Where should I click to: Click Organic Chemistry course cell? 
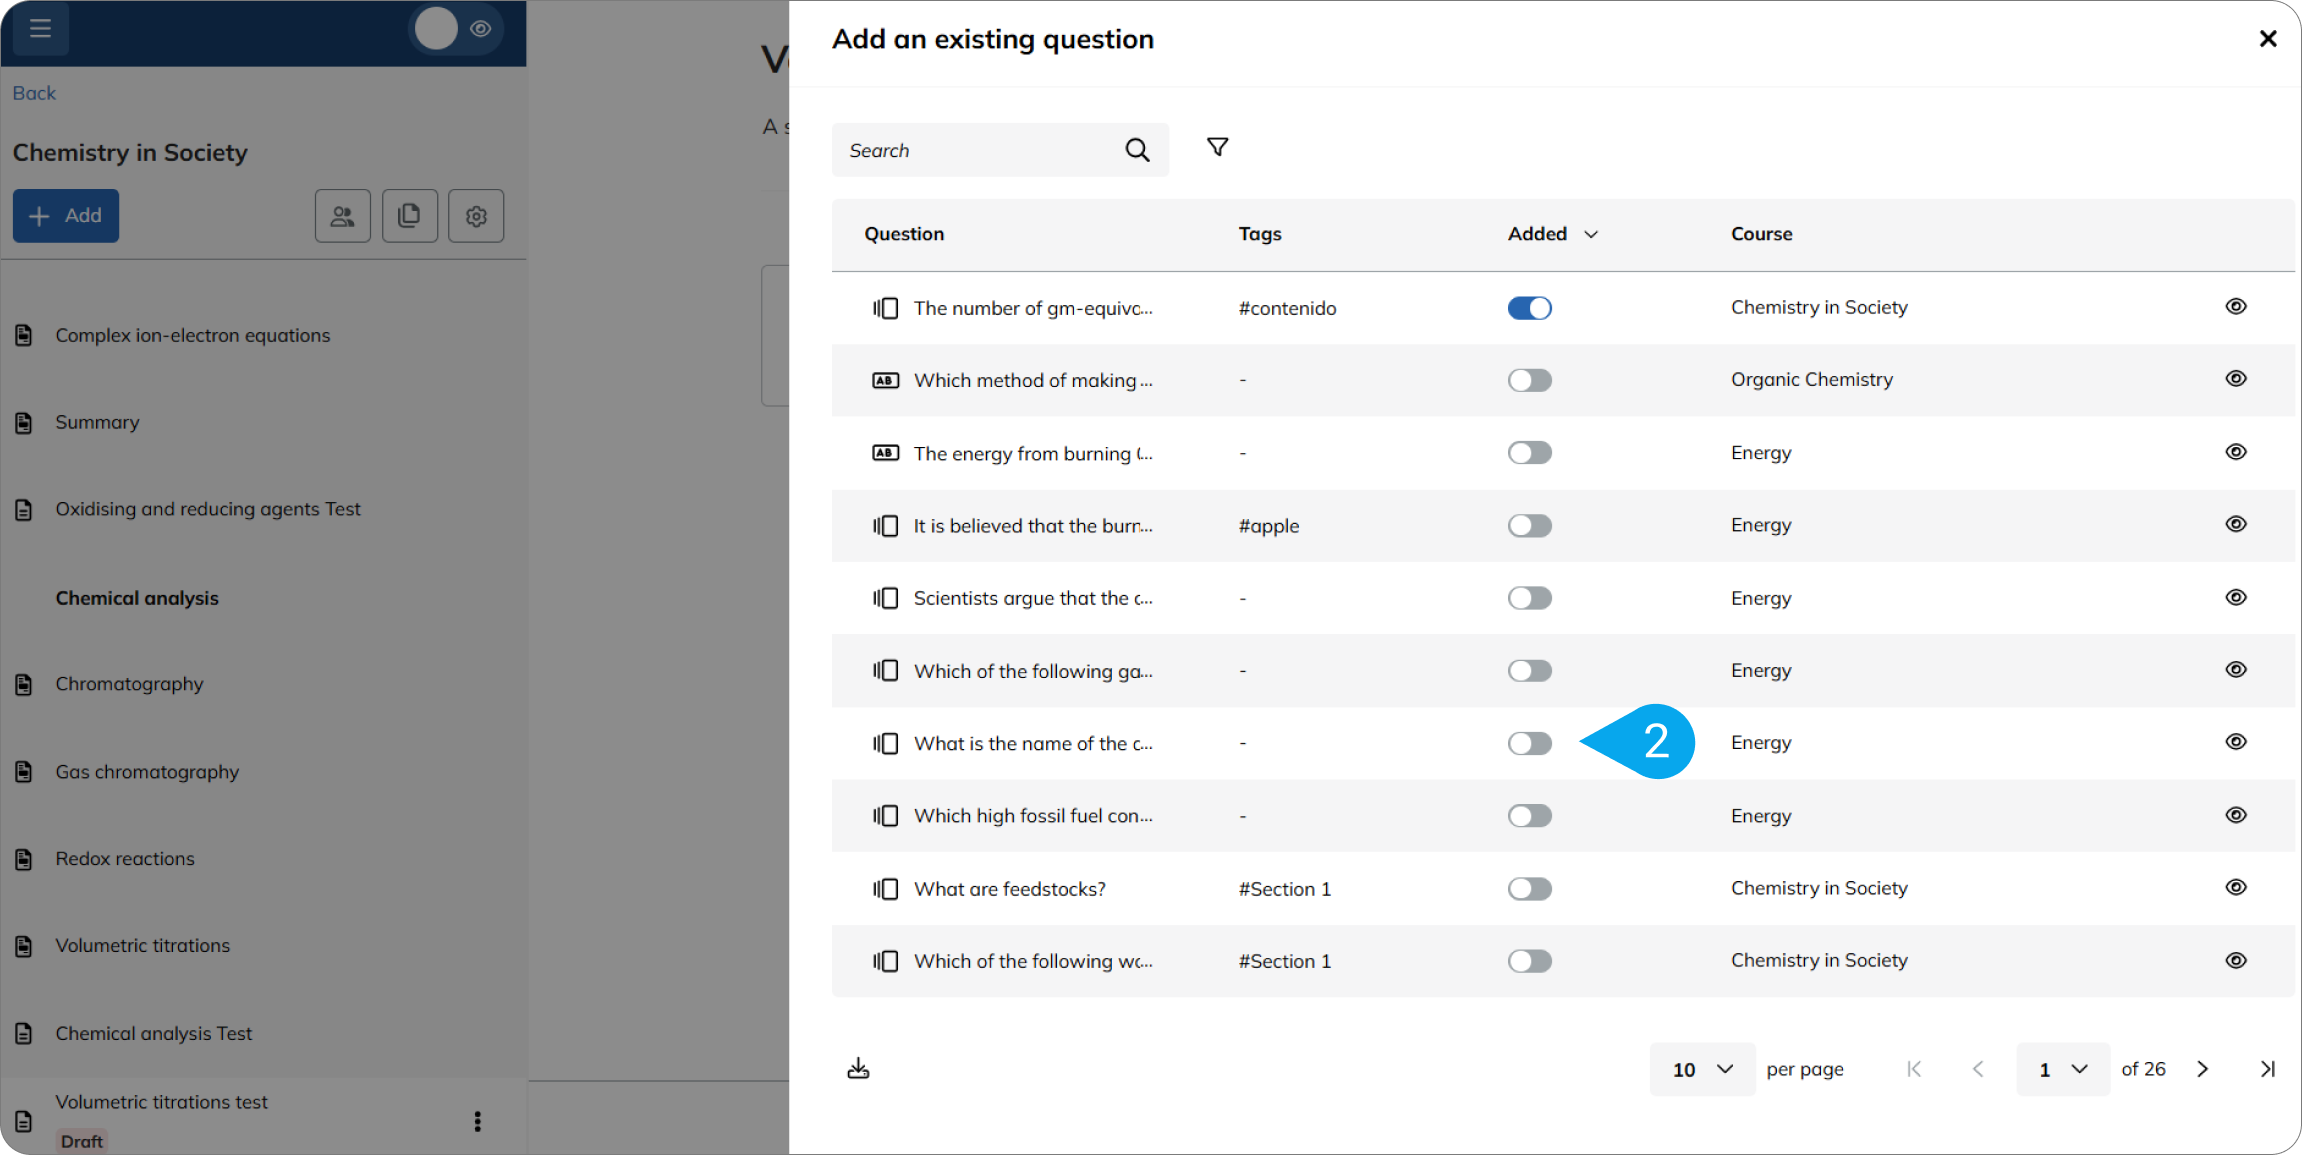[1811, 380]
